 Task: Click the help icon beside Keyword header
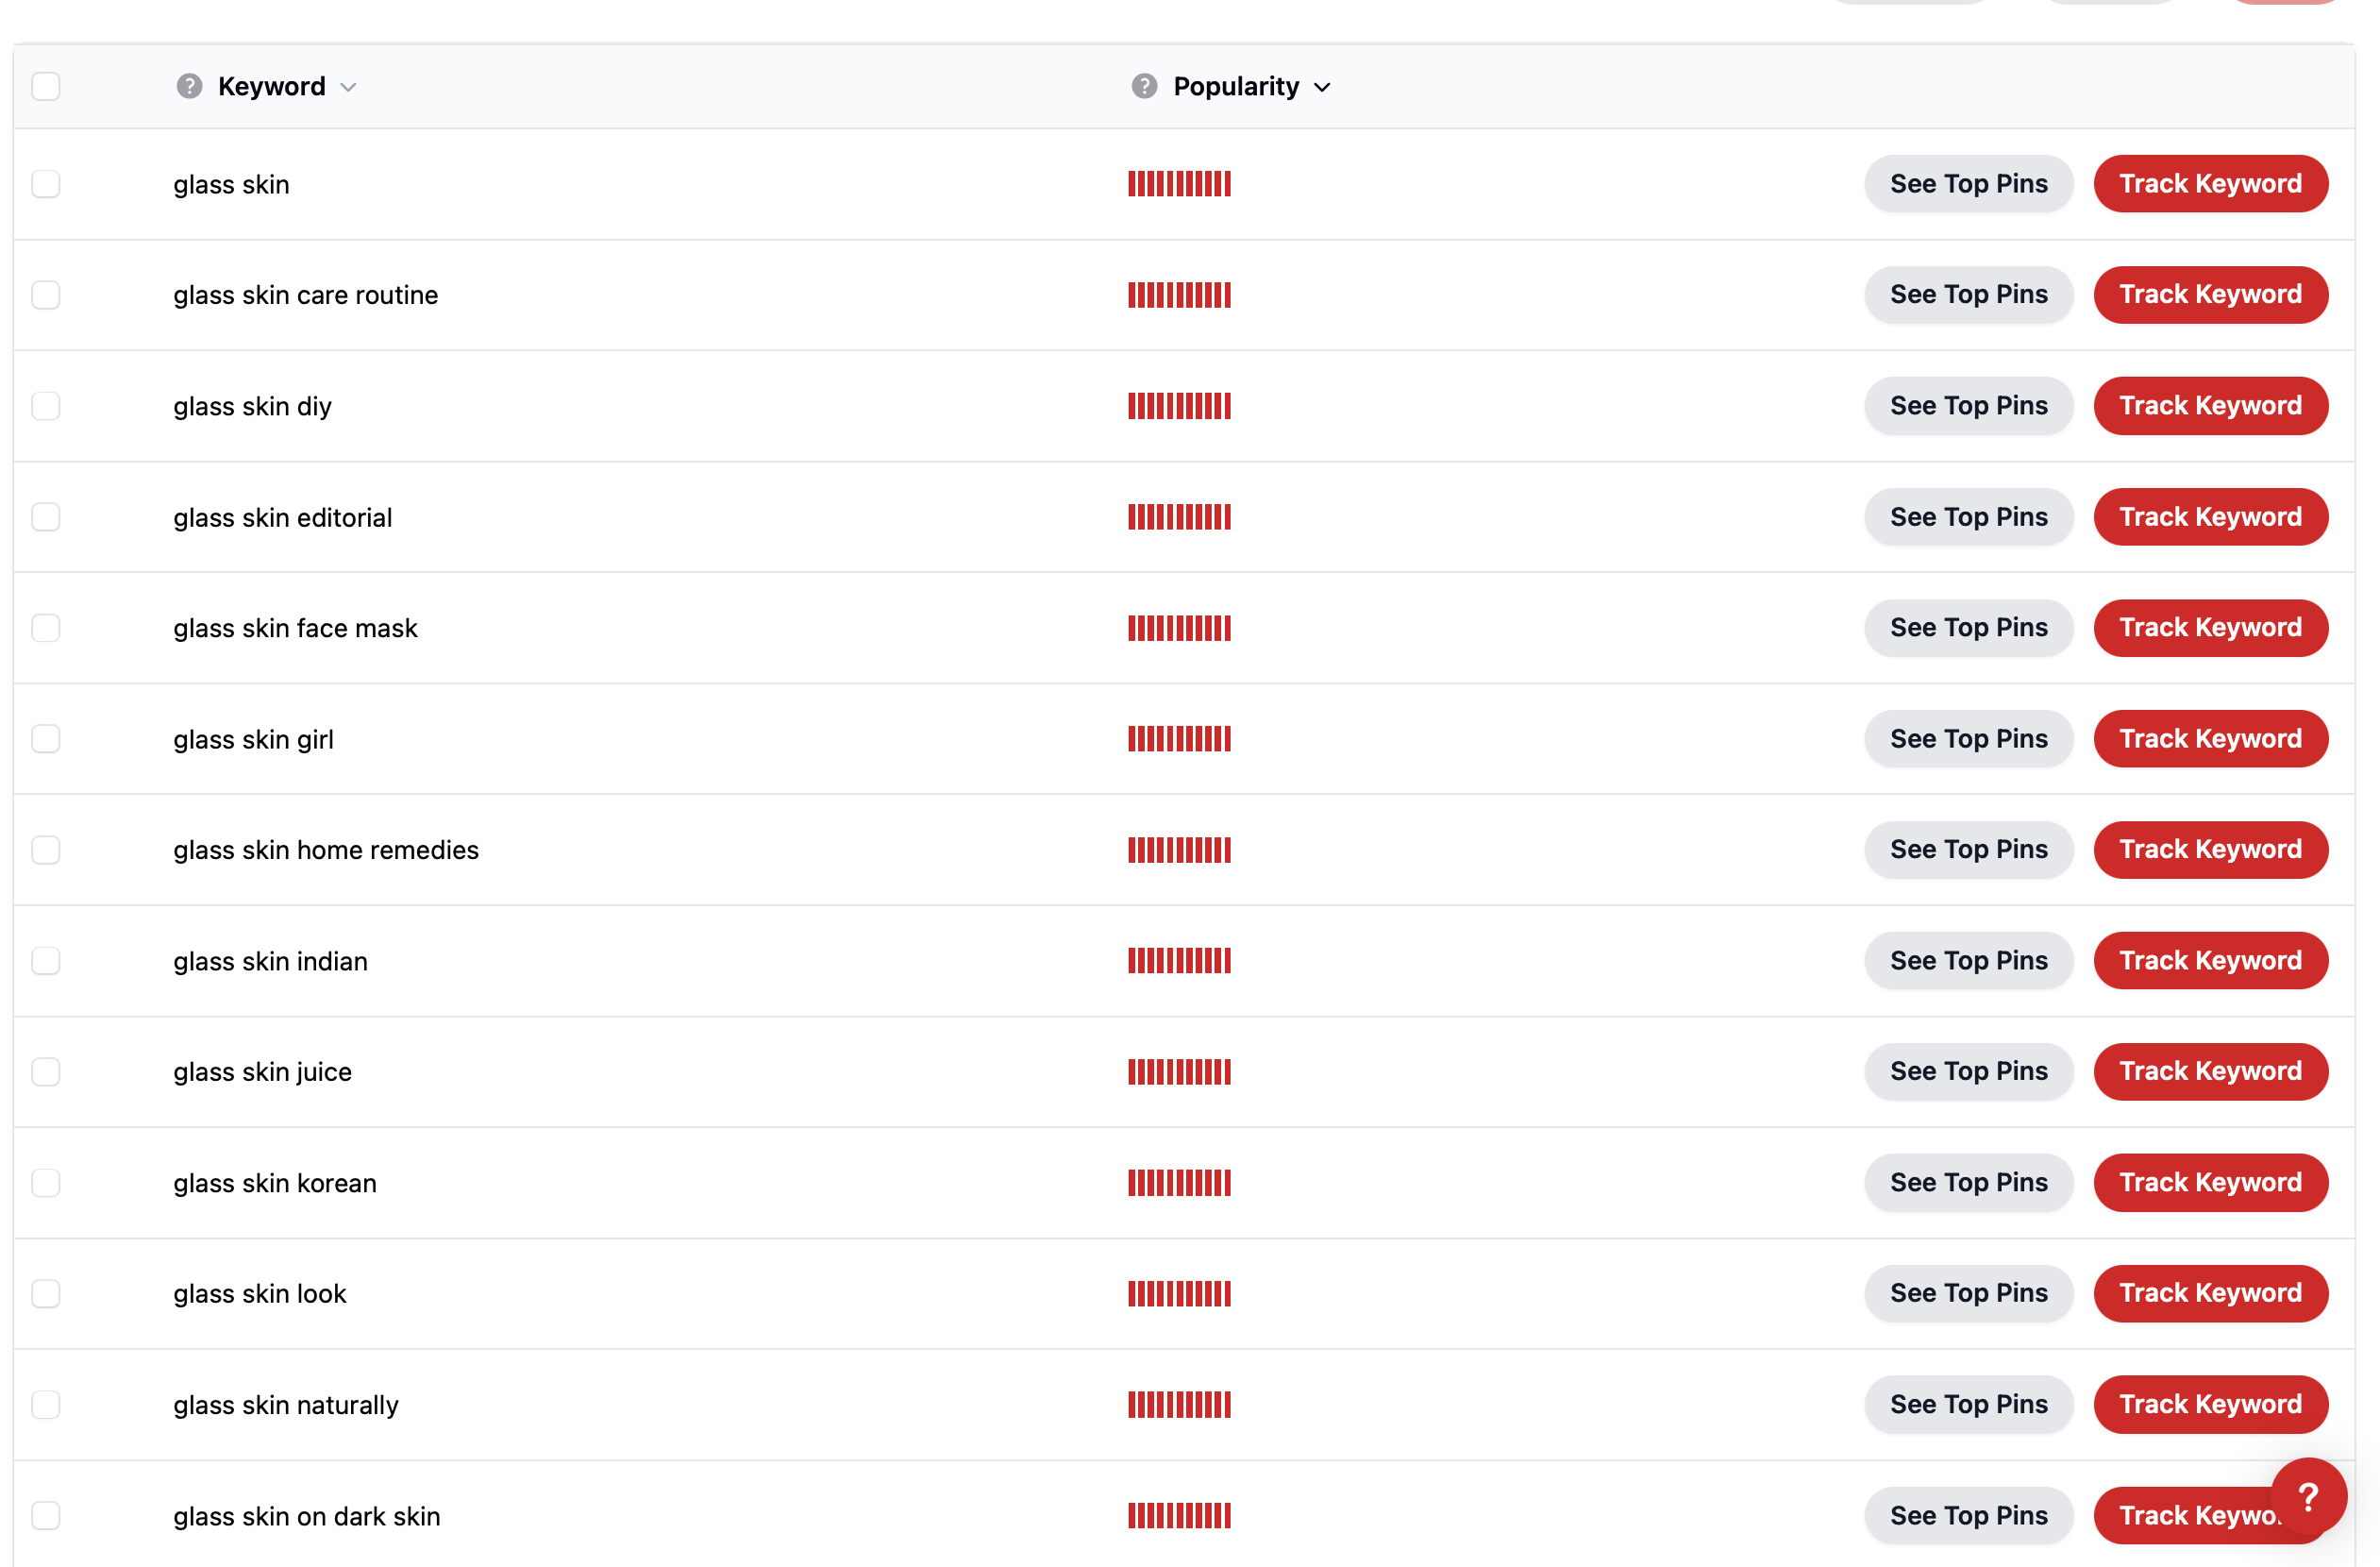point(189,86)
